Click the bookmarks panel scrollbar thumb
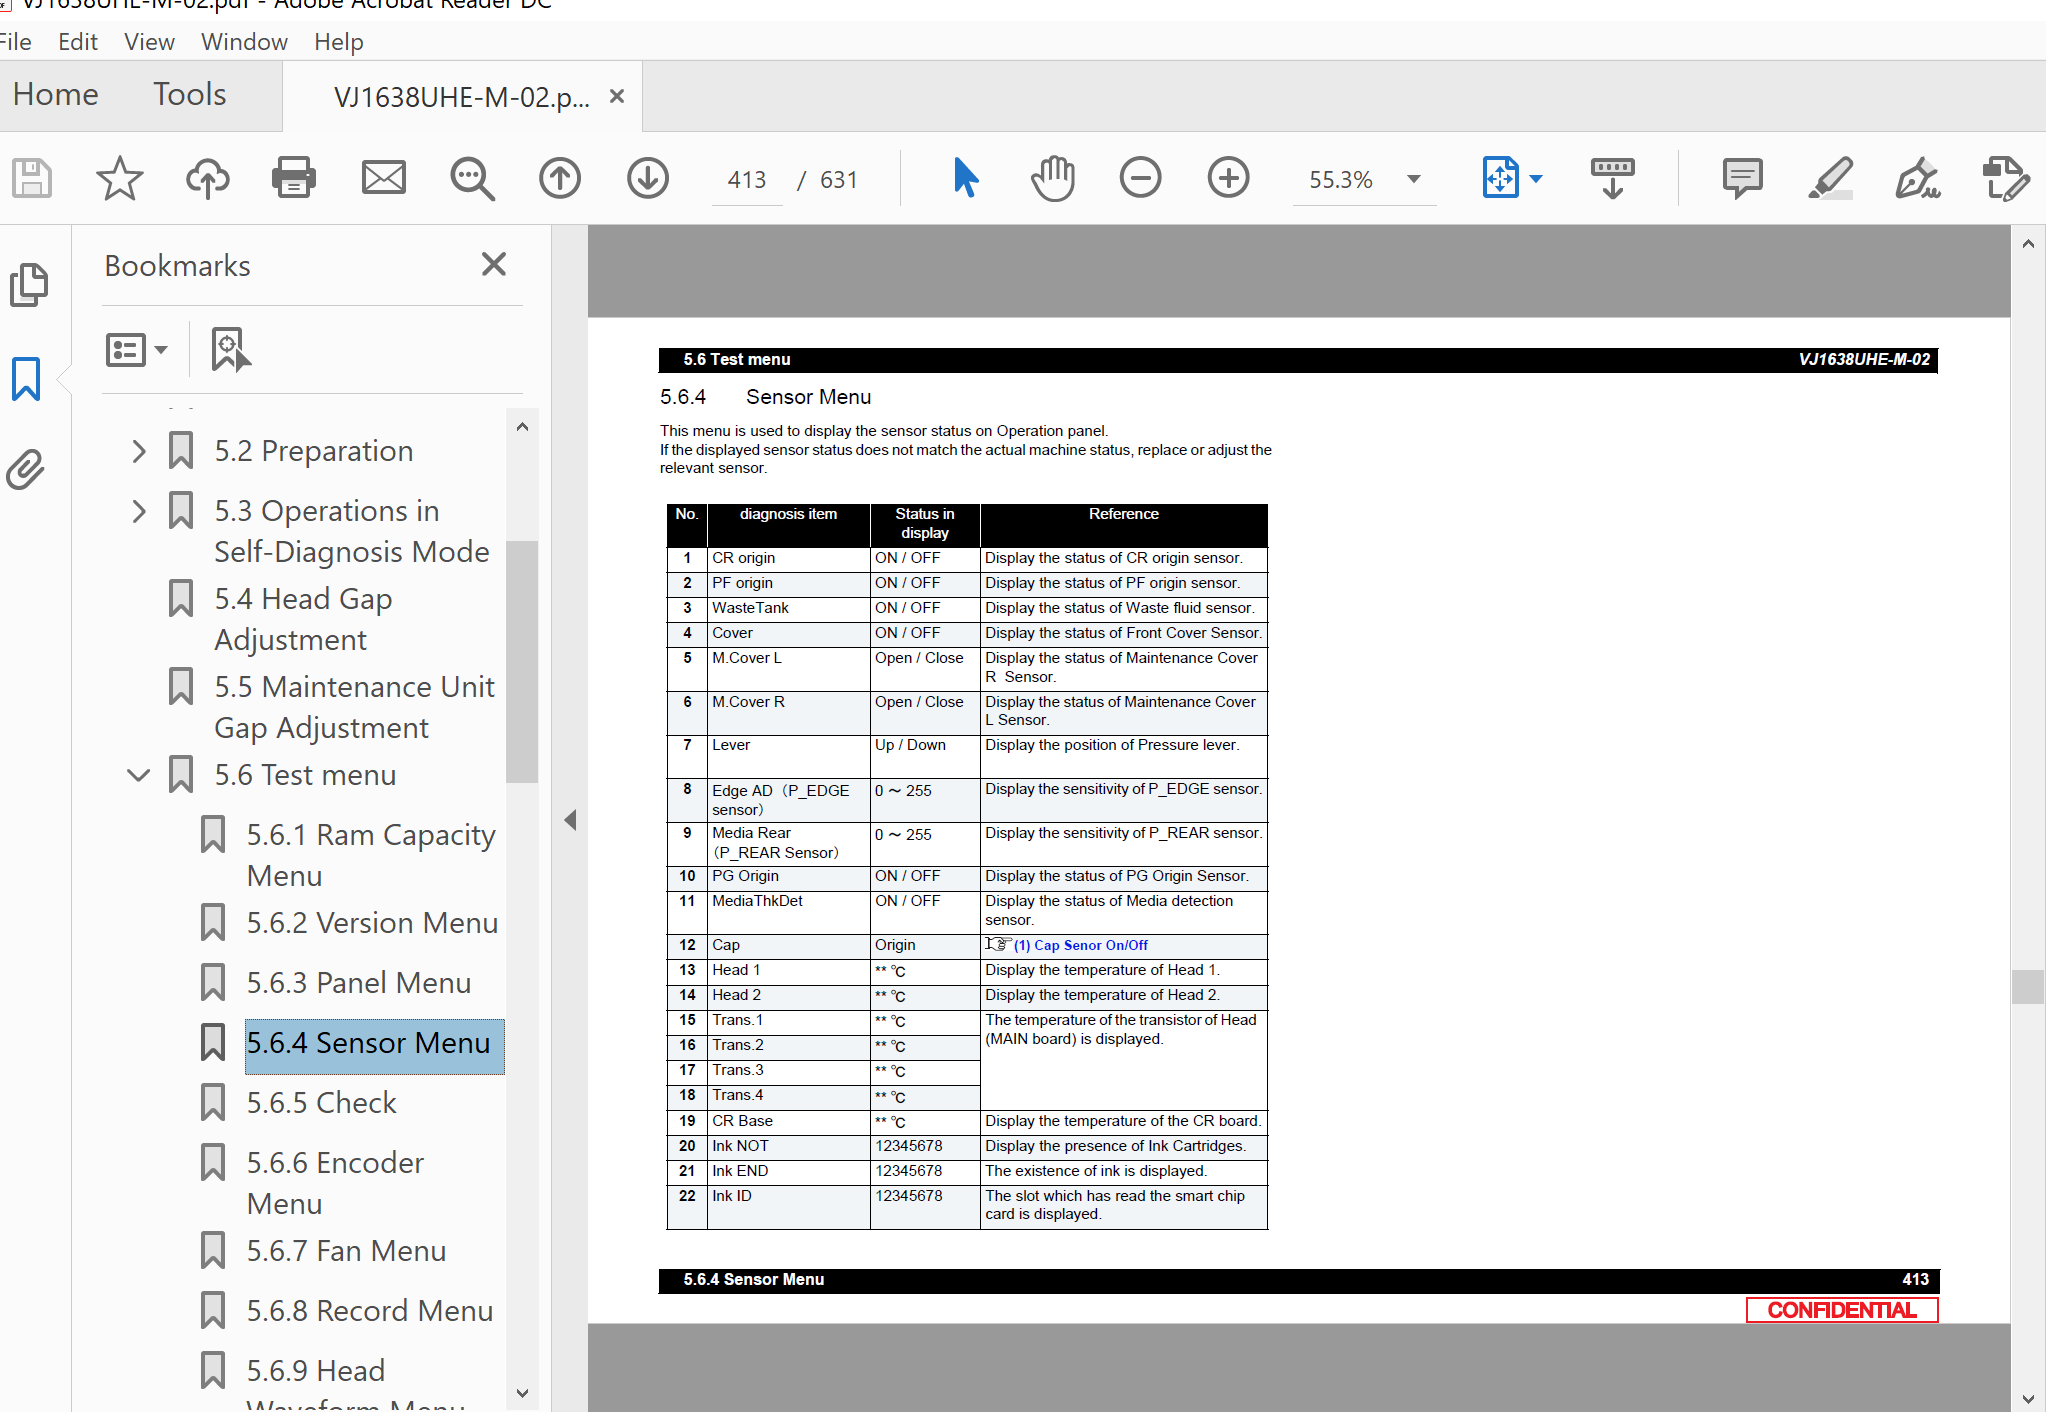This screenshot has height=1412, width=2046. (521, 661)
